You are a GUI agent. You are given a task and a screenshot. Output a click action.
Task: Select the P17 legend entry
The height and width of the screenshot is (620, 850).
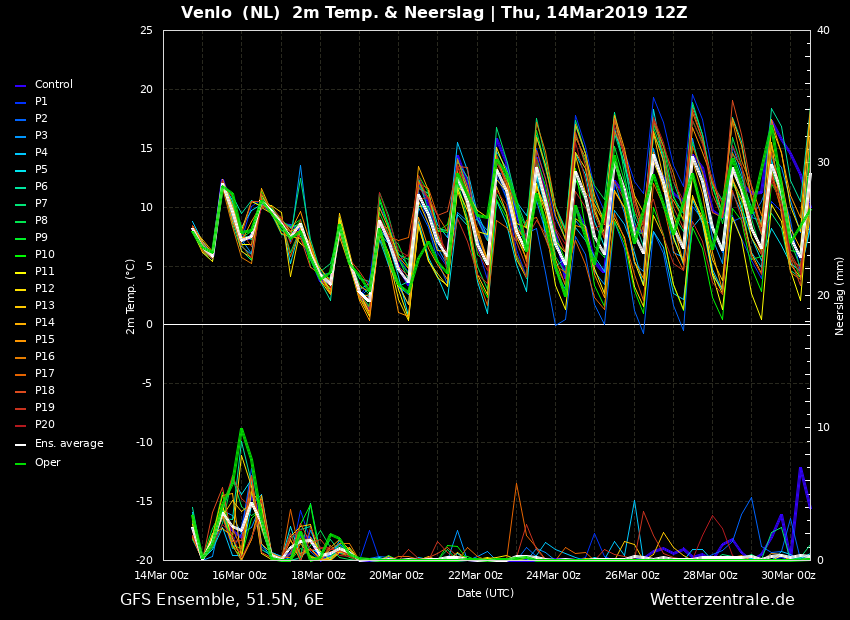44,374
